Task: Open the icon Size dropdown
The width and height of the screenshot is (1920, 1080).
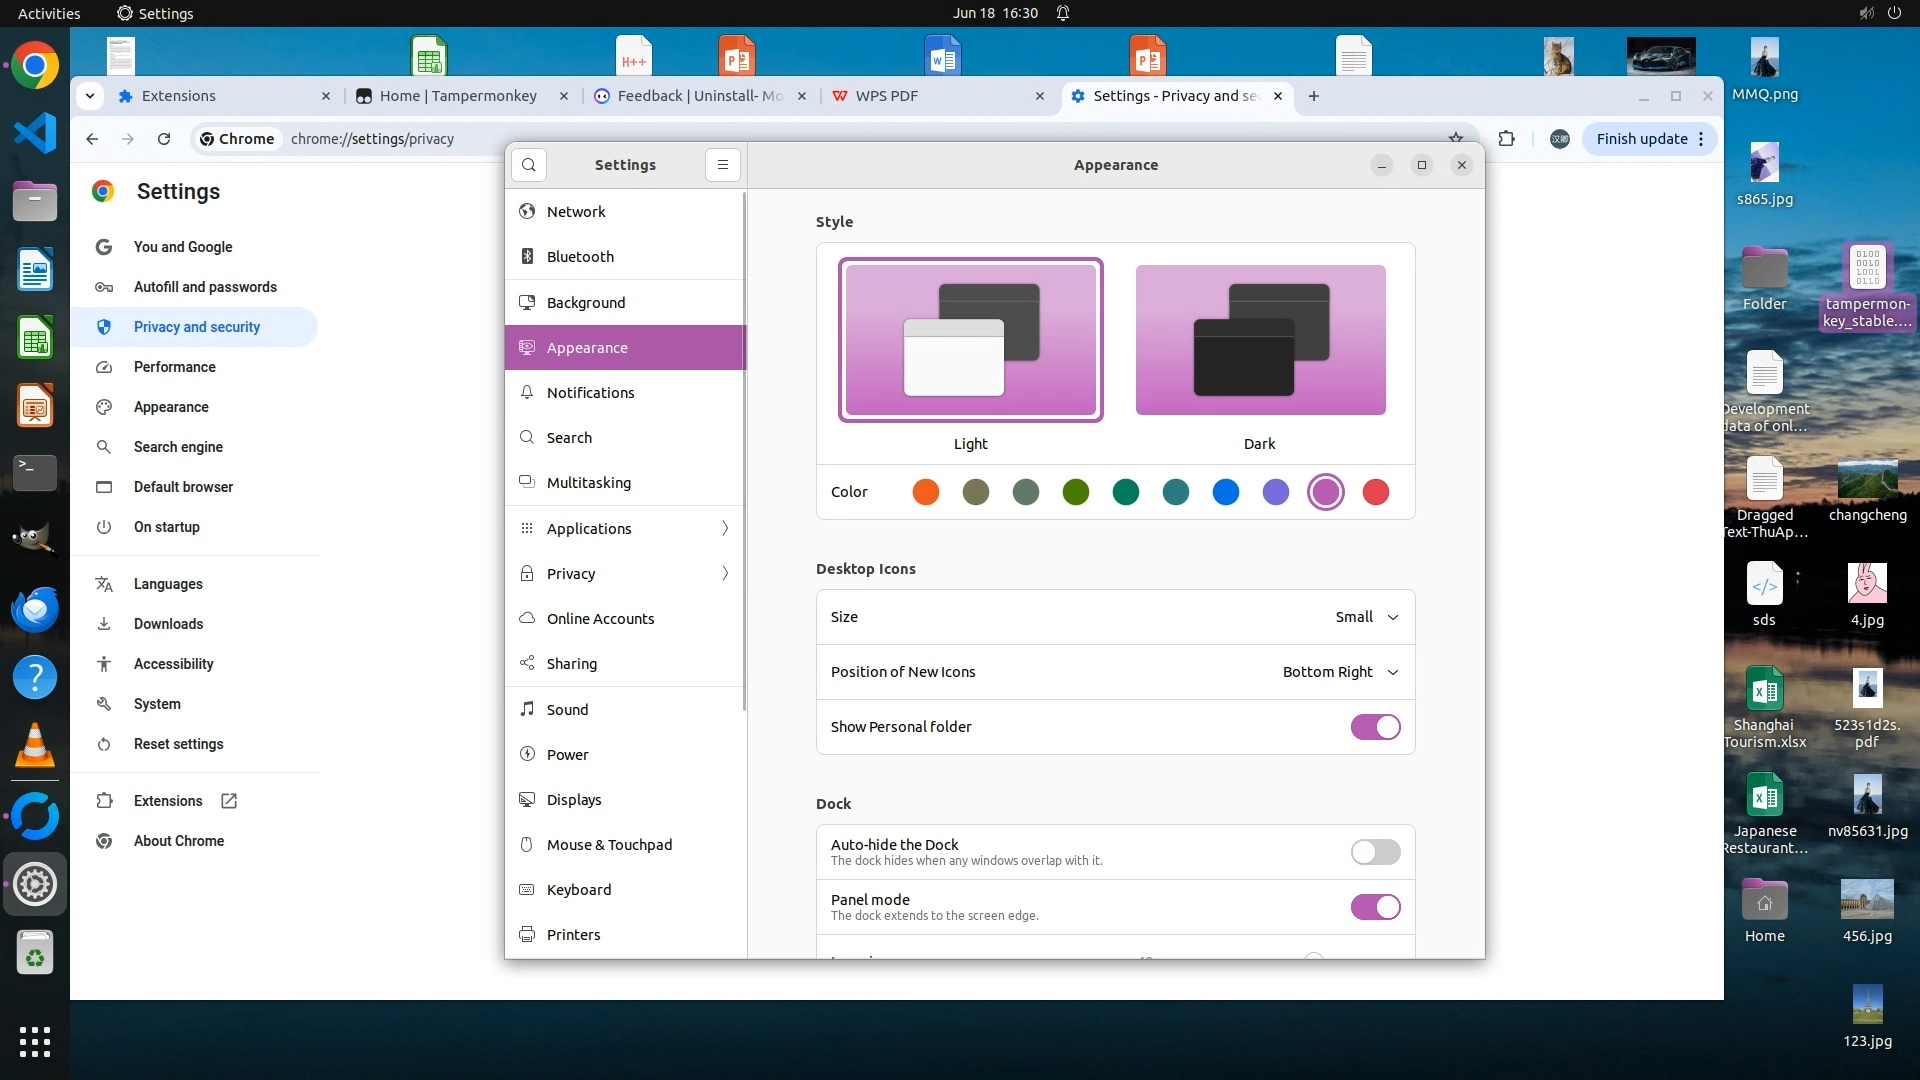Action: point(1366,617)
